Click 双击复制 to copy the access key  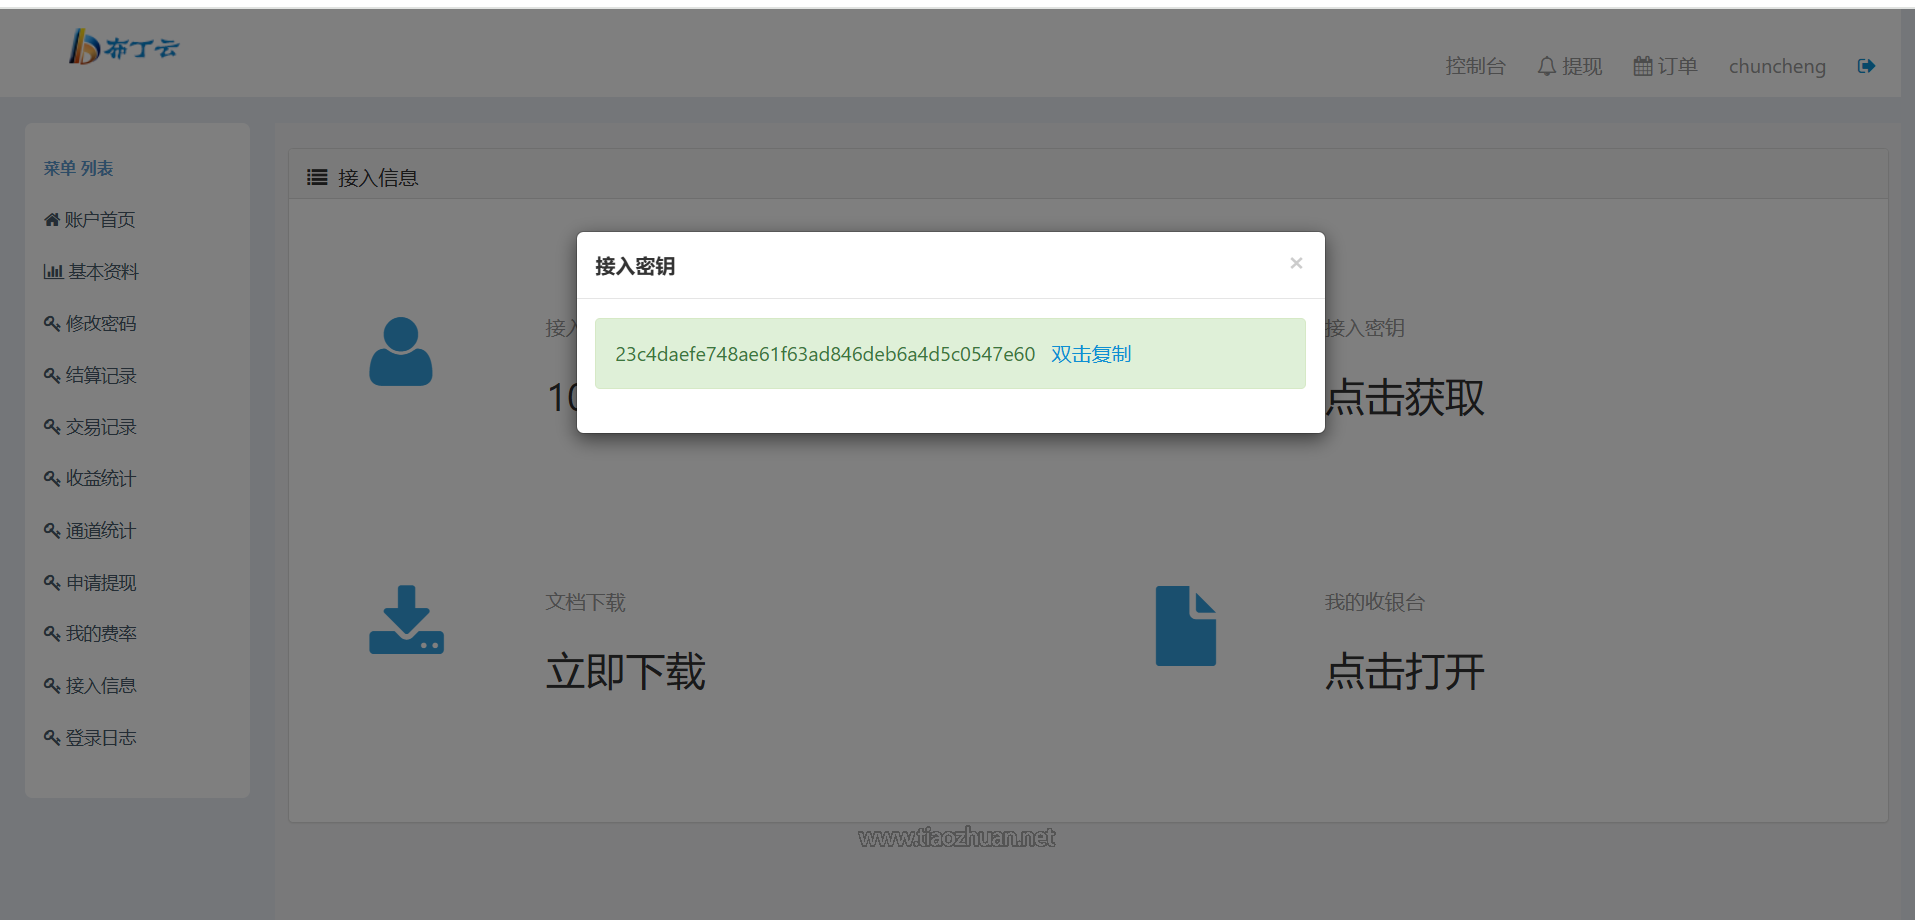click(x=1090, y=353)
